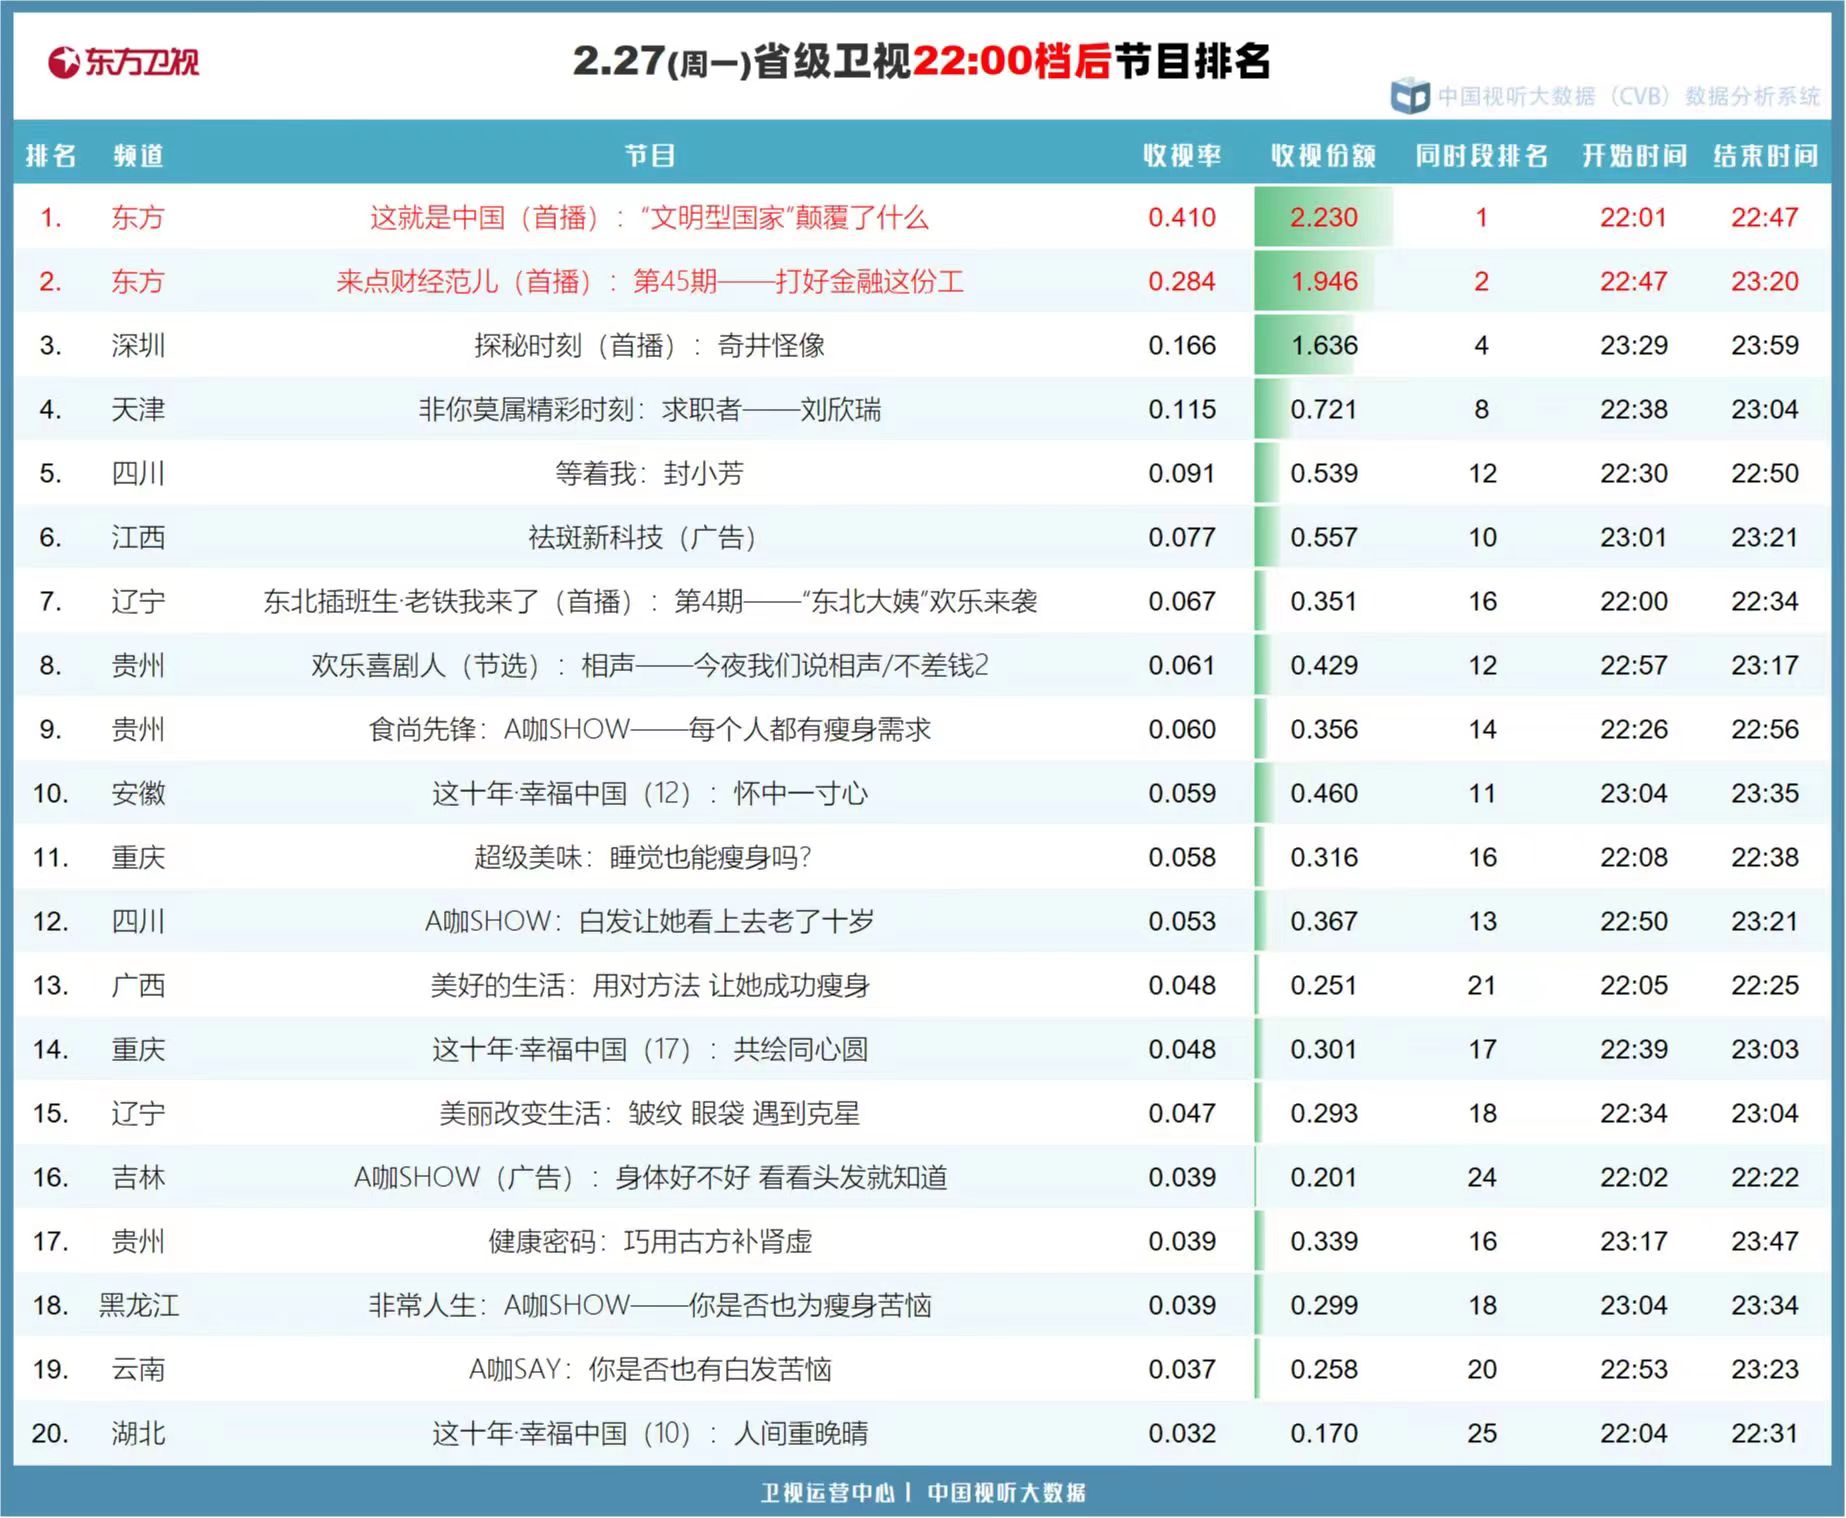Click share bar value 1.946

tap(1324, 281)
